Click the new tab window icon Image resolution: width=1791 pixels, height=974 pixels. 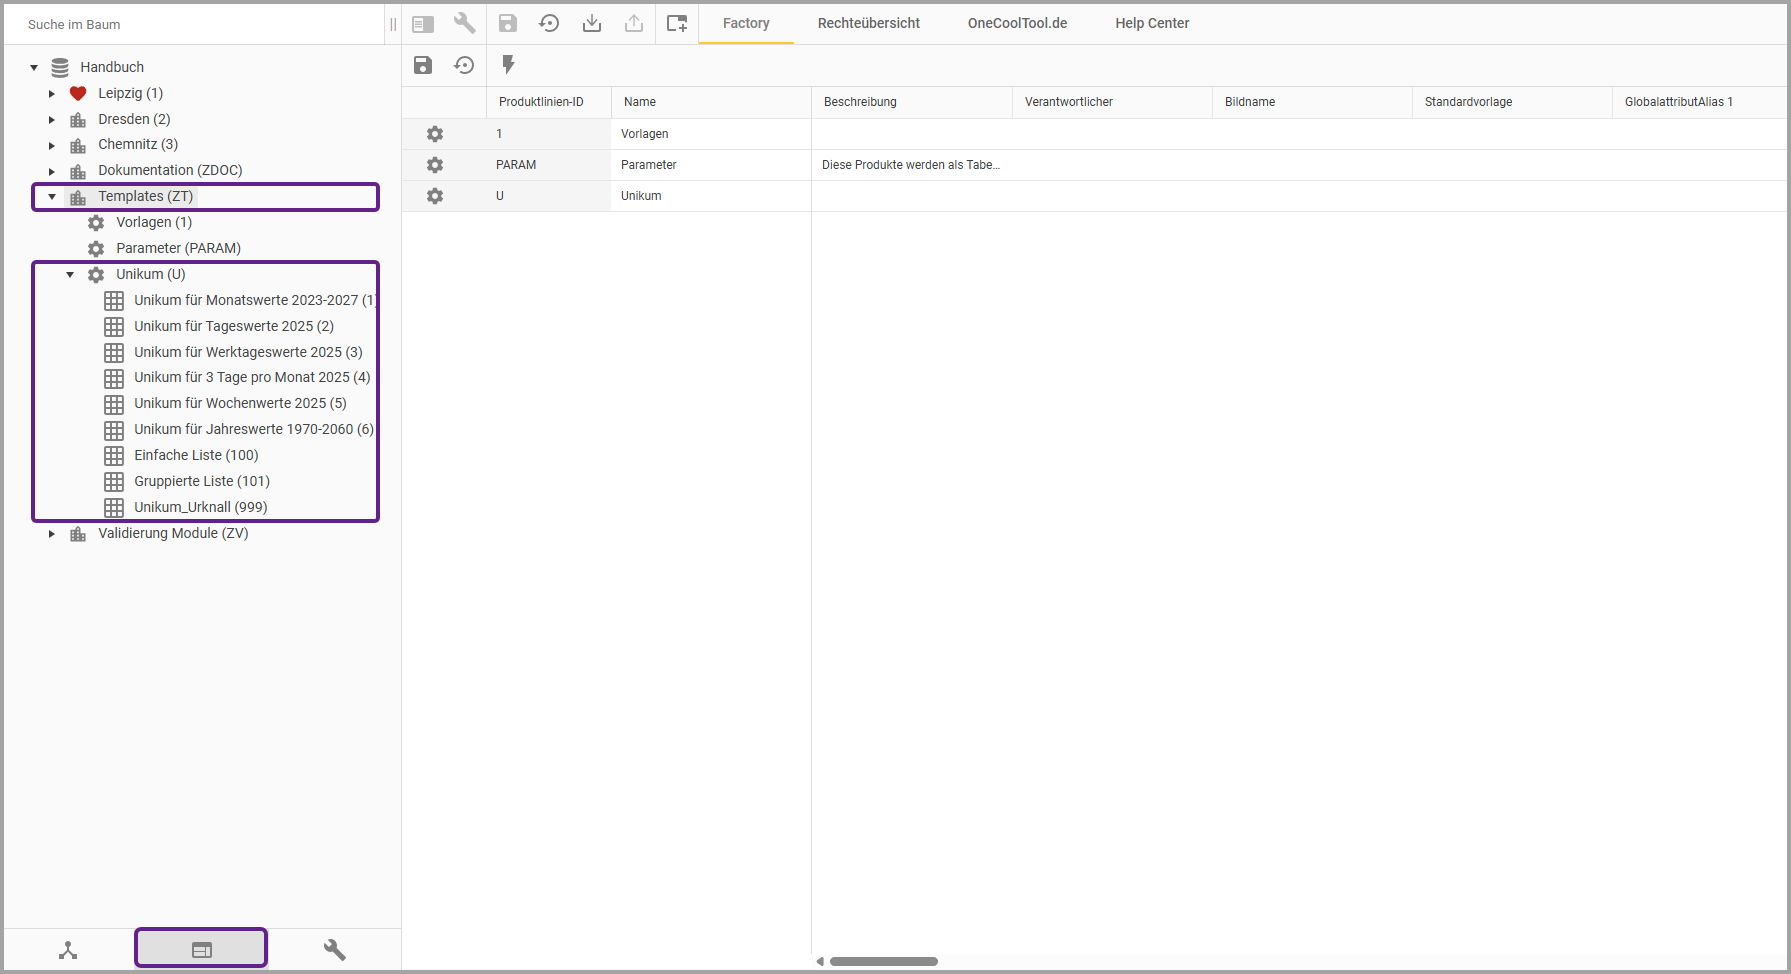(677, 23)
